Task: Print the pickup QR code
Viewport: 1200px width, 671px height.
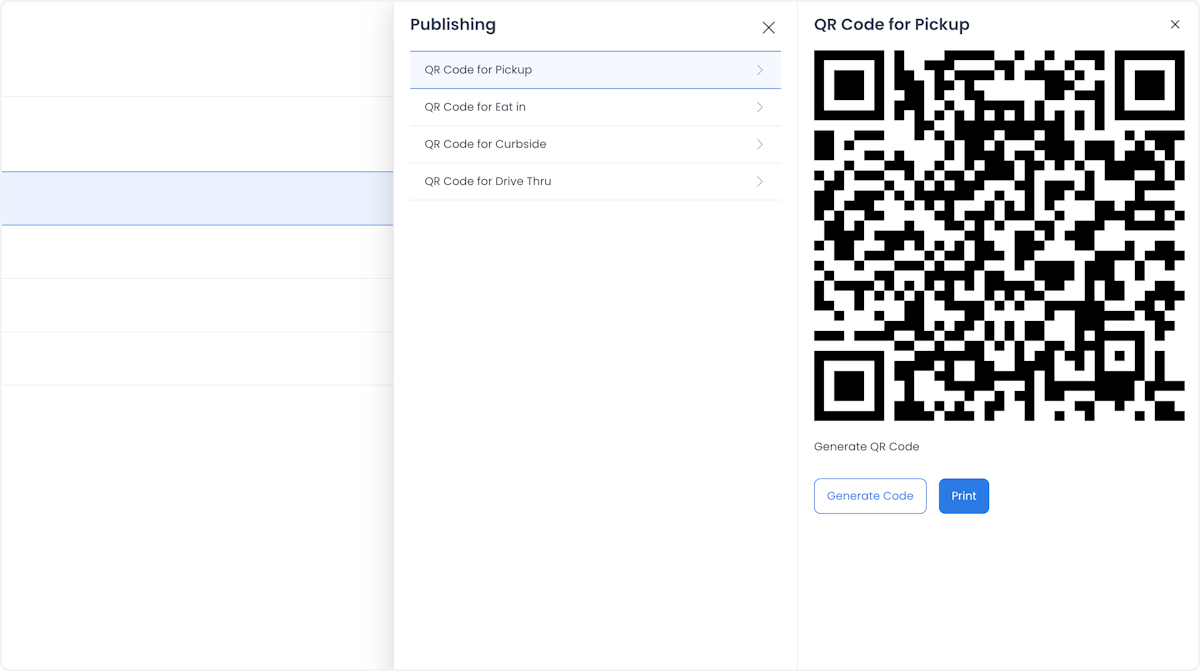Action: [964, 496]
